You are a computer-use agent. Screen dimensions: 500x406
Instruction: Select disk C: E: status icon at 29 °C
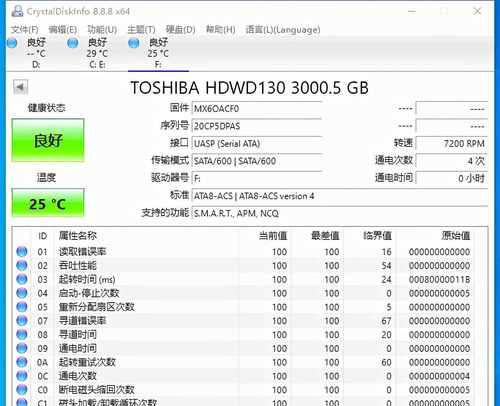[x=73, y=43]
